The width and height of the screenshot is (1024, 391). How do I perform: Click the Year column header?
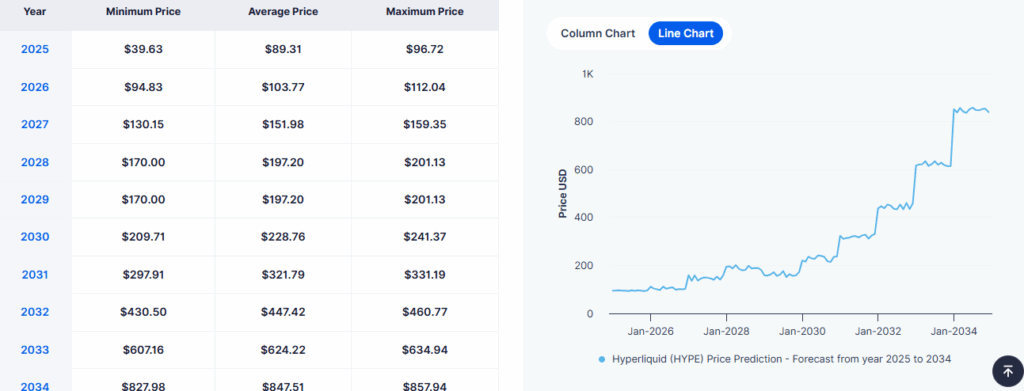(35, 12)
